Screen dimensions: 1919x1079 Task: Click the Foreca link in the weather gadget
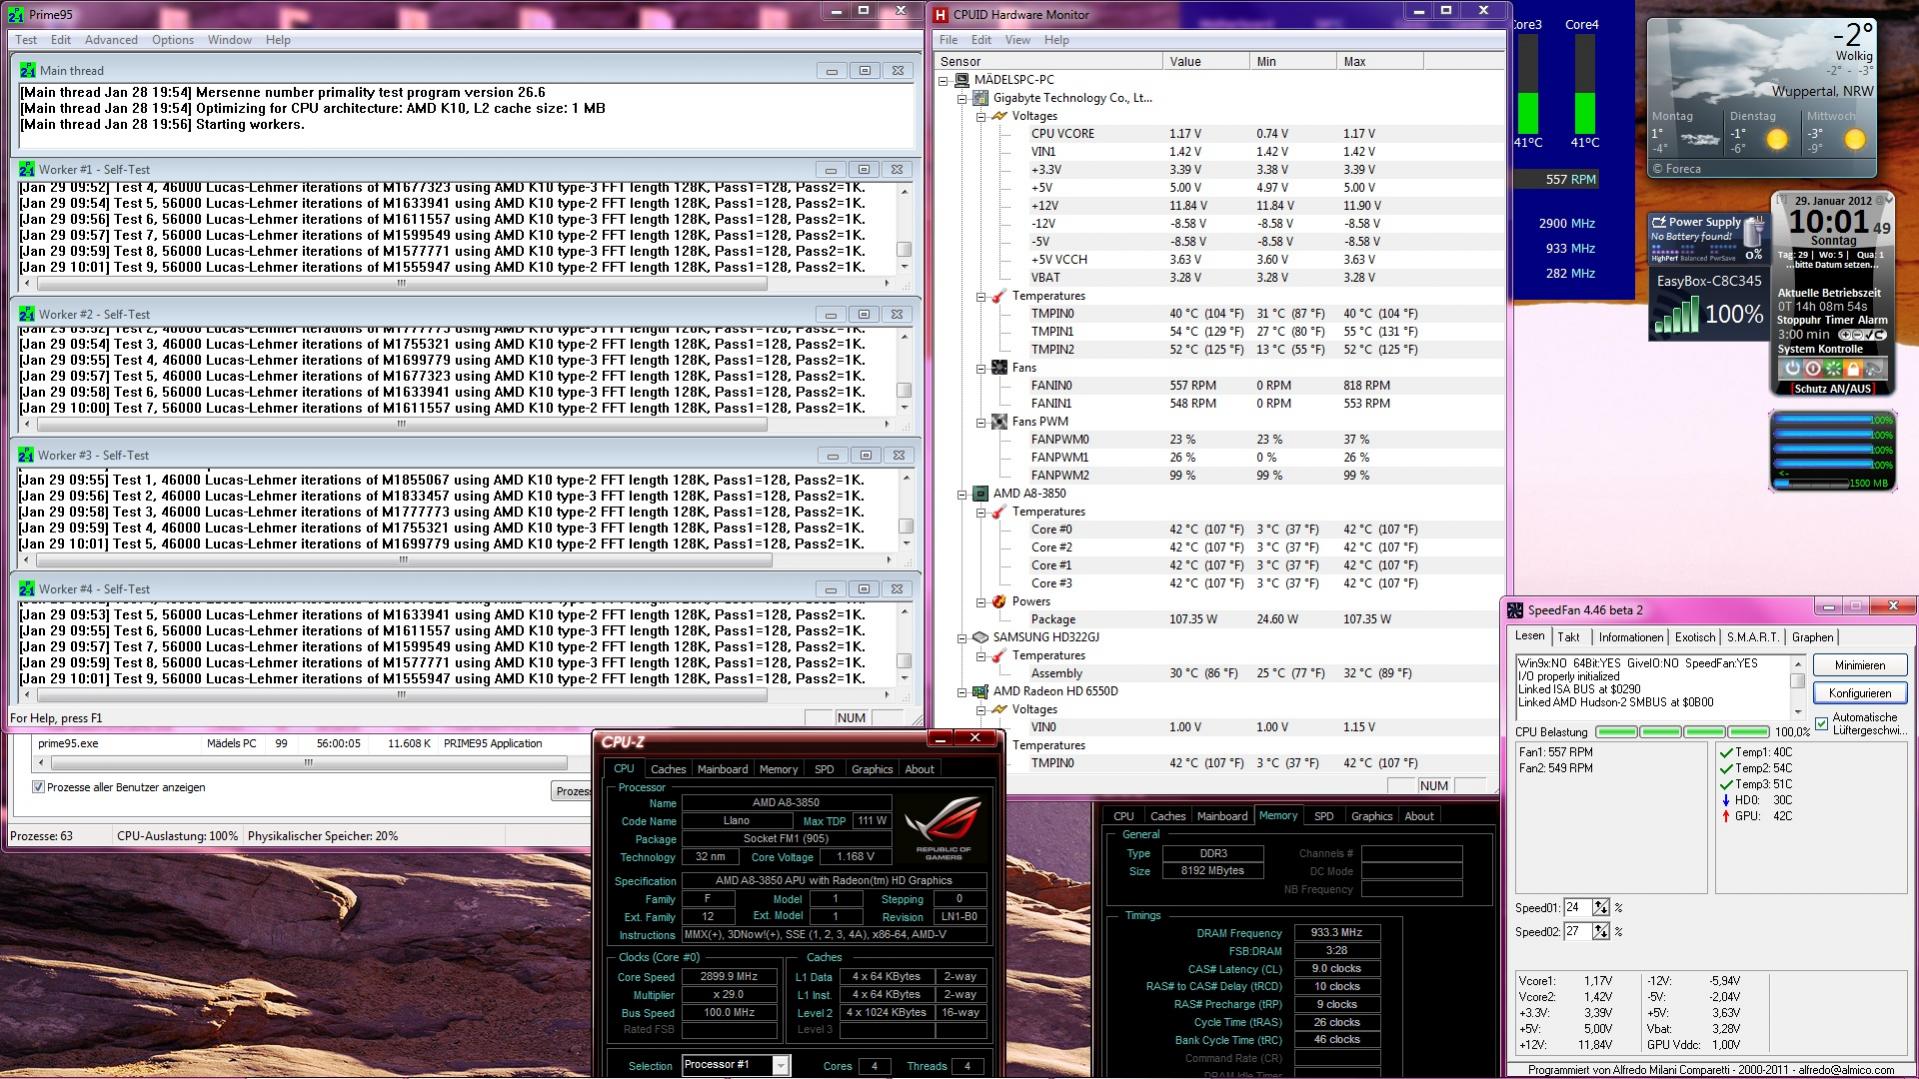1674,169
